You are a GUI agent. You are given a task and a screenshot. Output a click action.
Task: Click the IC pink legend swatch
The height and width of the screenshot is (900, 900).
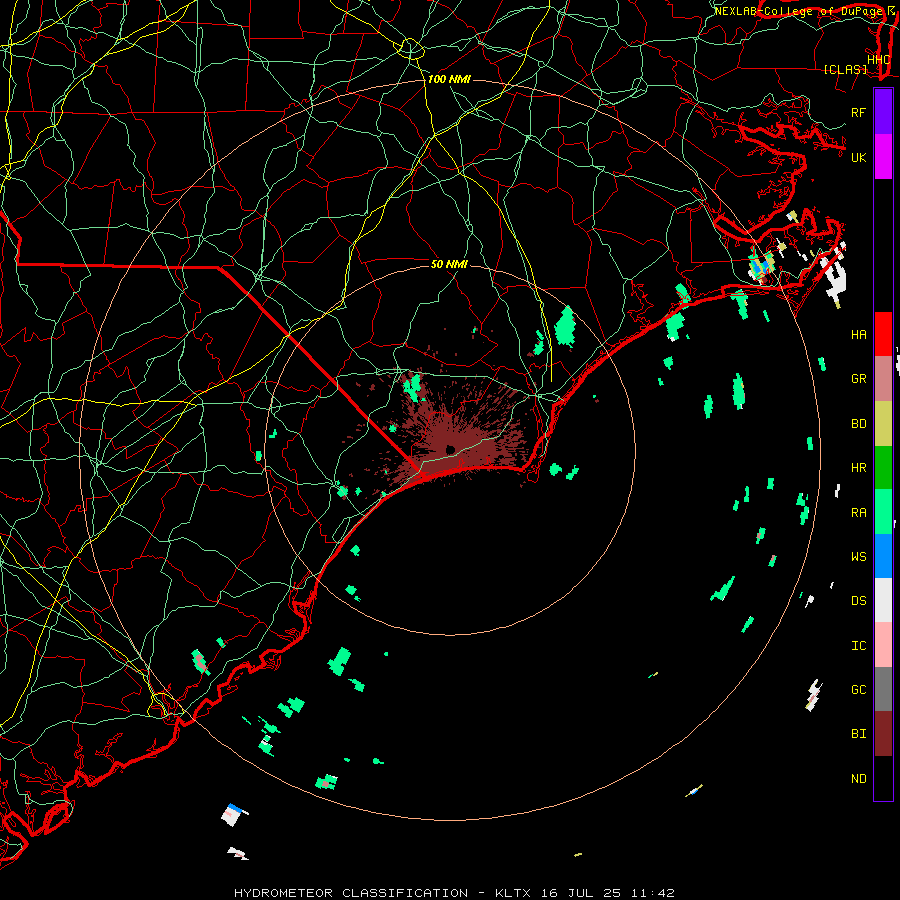tap(883, 645)
